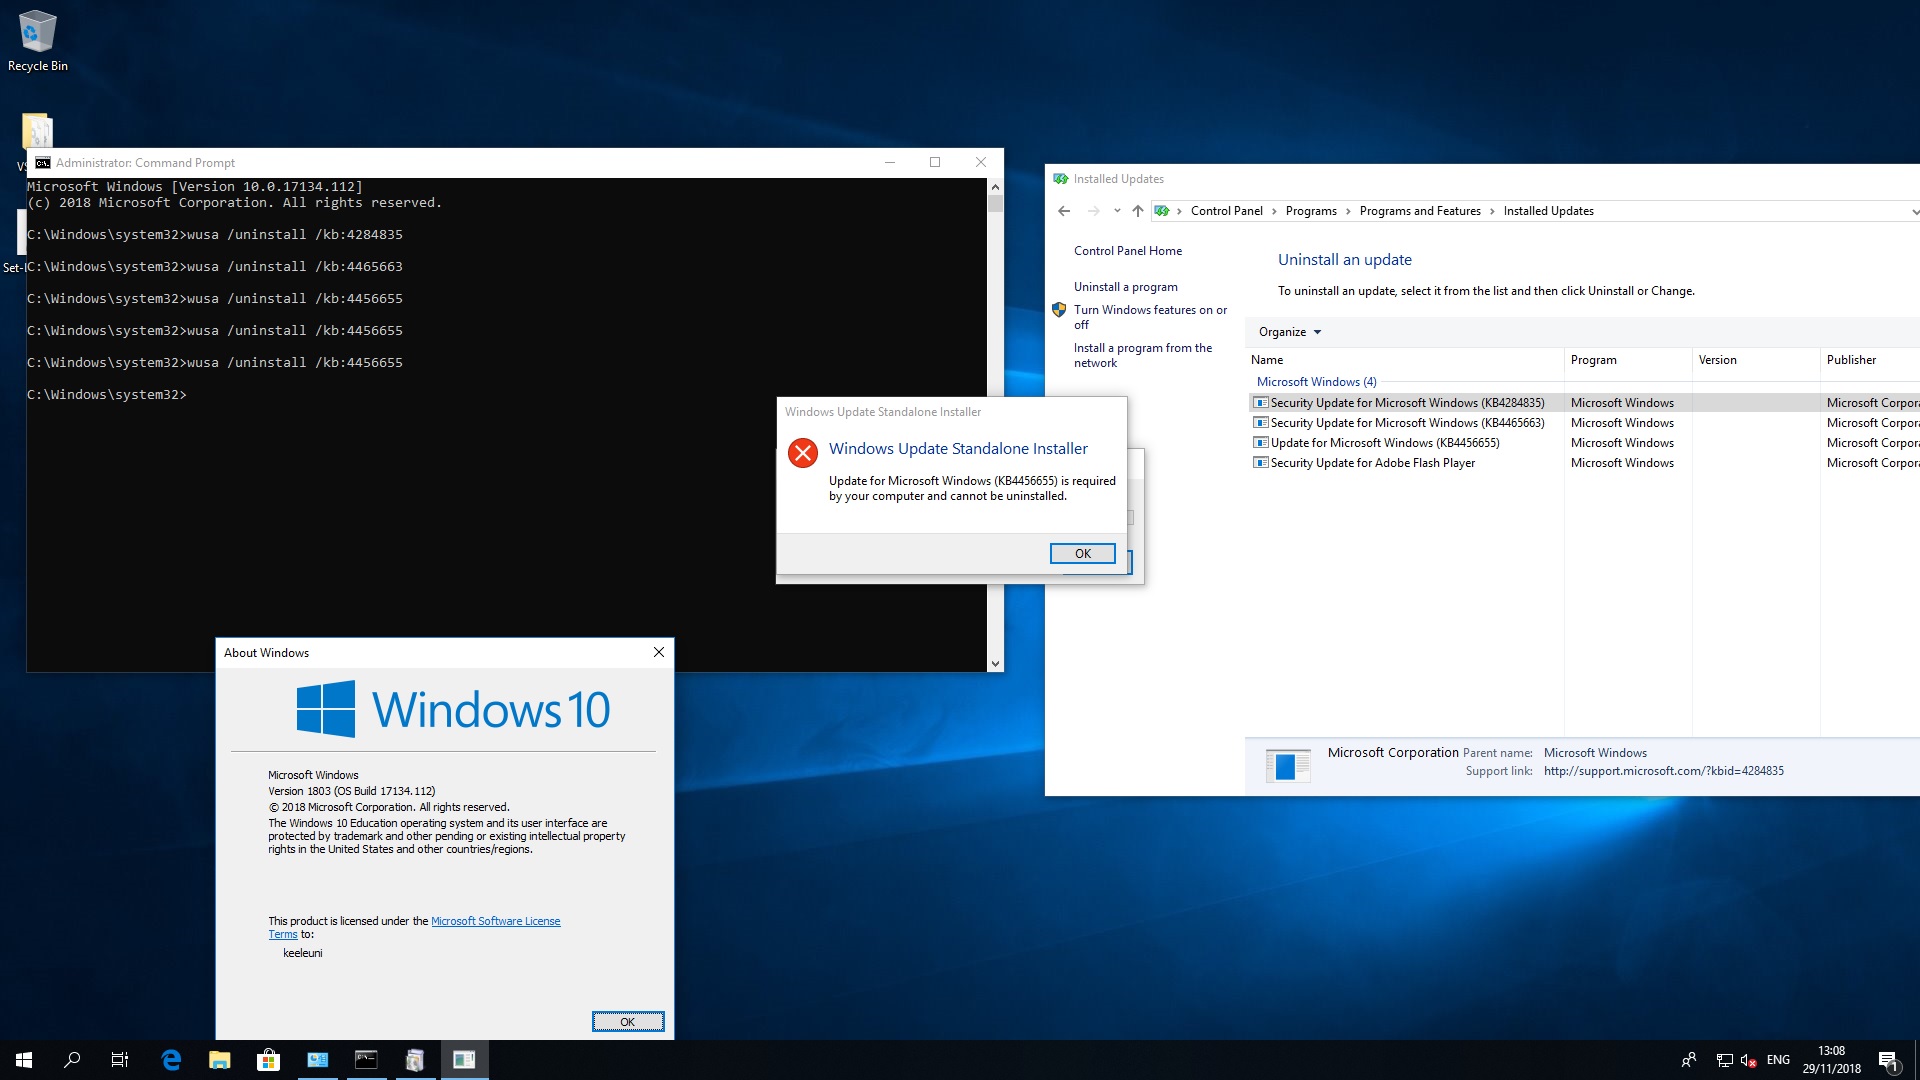
Task: Expand chevron after Programs and Features breadcrumb
Action: (x=1492, y=211)
